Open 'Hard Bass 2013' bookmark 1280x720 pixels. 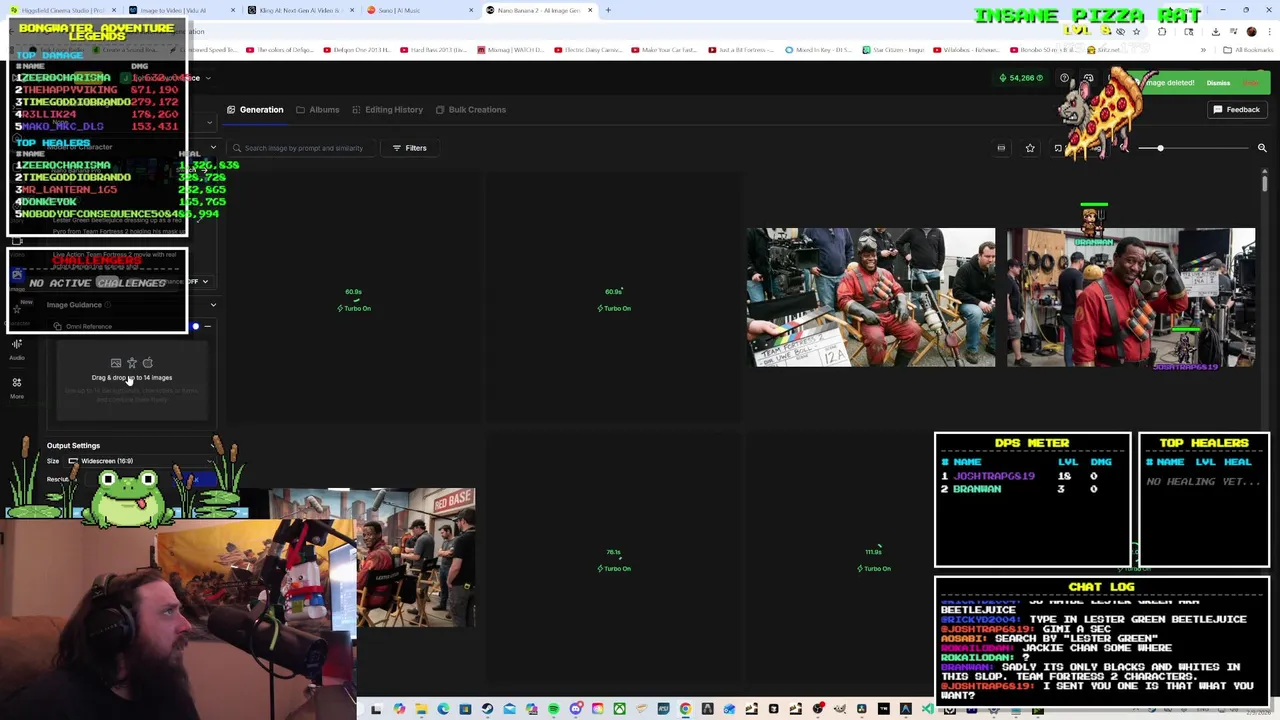(435, 50)
